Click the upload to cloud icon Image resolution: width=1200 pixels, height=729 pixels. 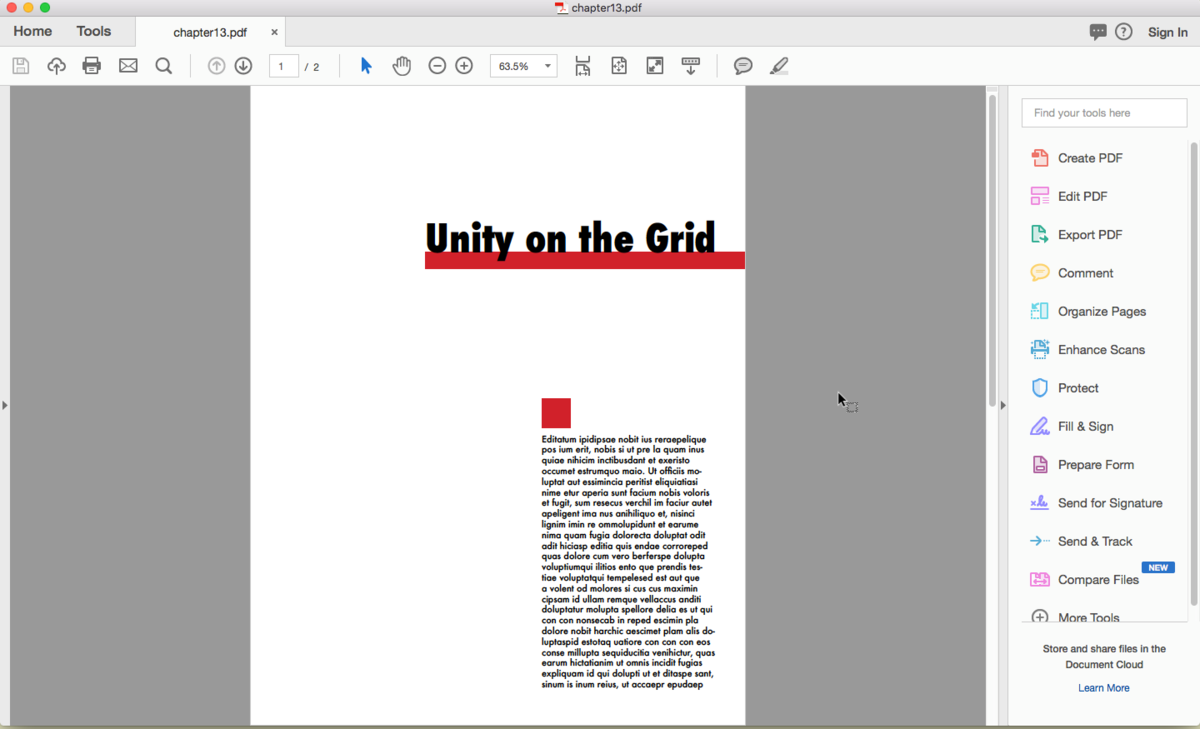pyautogui.click(x=56, y=66)
